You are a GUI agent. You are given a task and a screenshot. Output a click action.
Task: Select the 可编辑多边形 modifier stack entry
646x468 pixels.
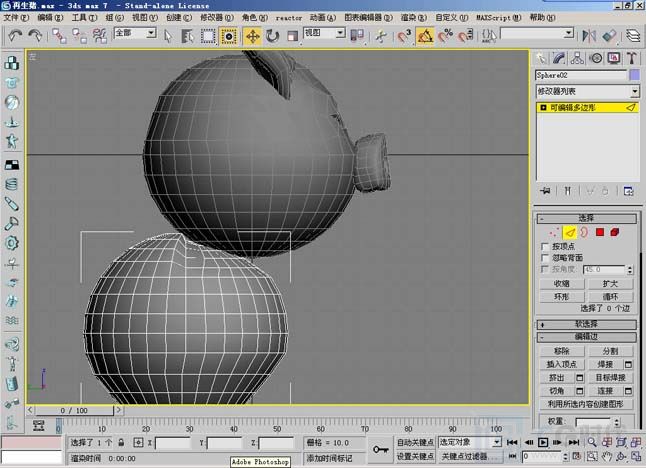coord(587,108)
